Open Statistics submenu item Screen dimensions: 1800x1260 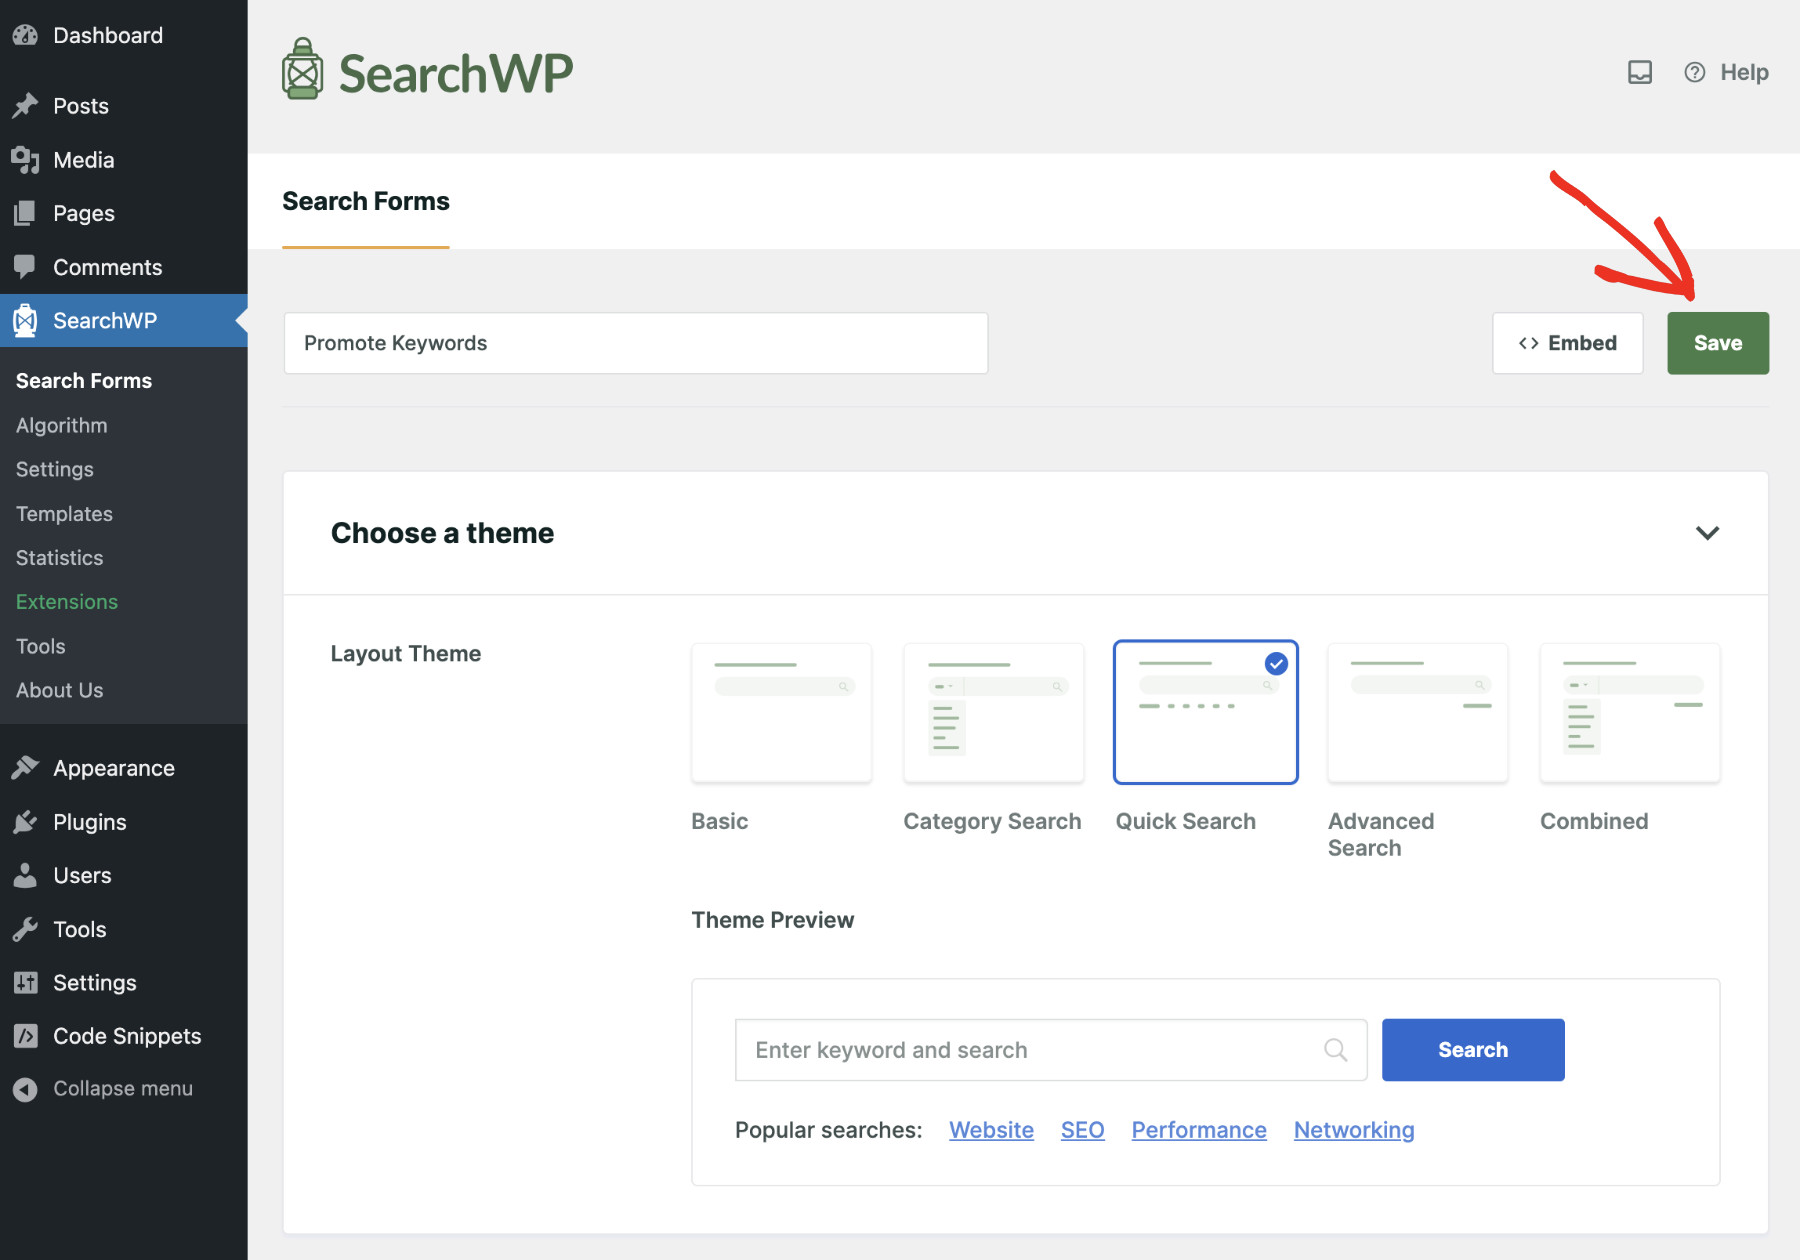60,557
